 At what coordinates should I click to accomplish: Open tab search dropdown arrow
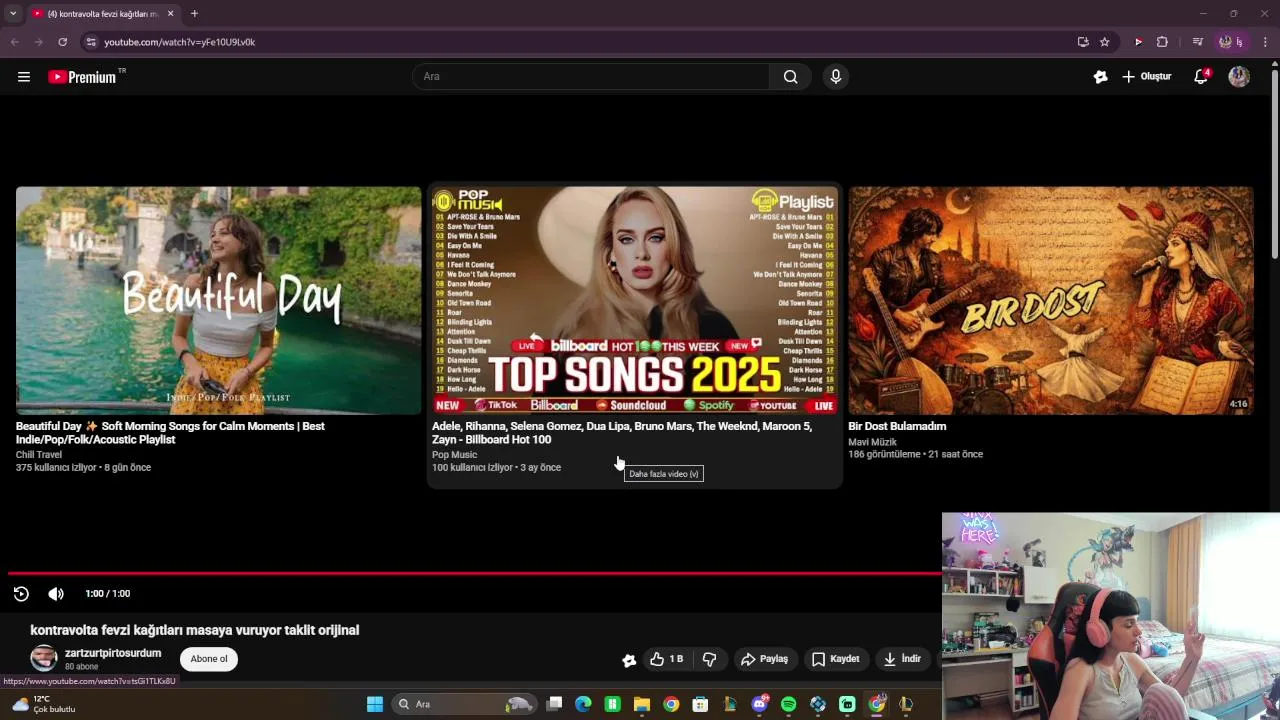(12, 14)
